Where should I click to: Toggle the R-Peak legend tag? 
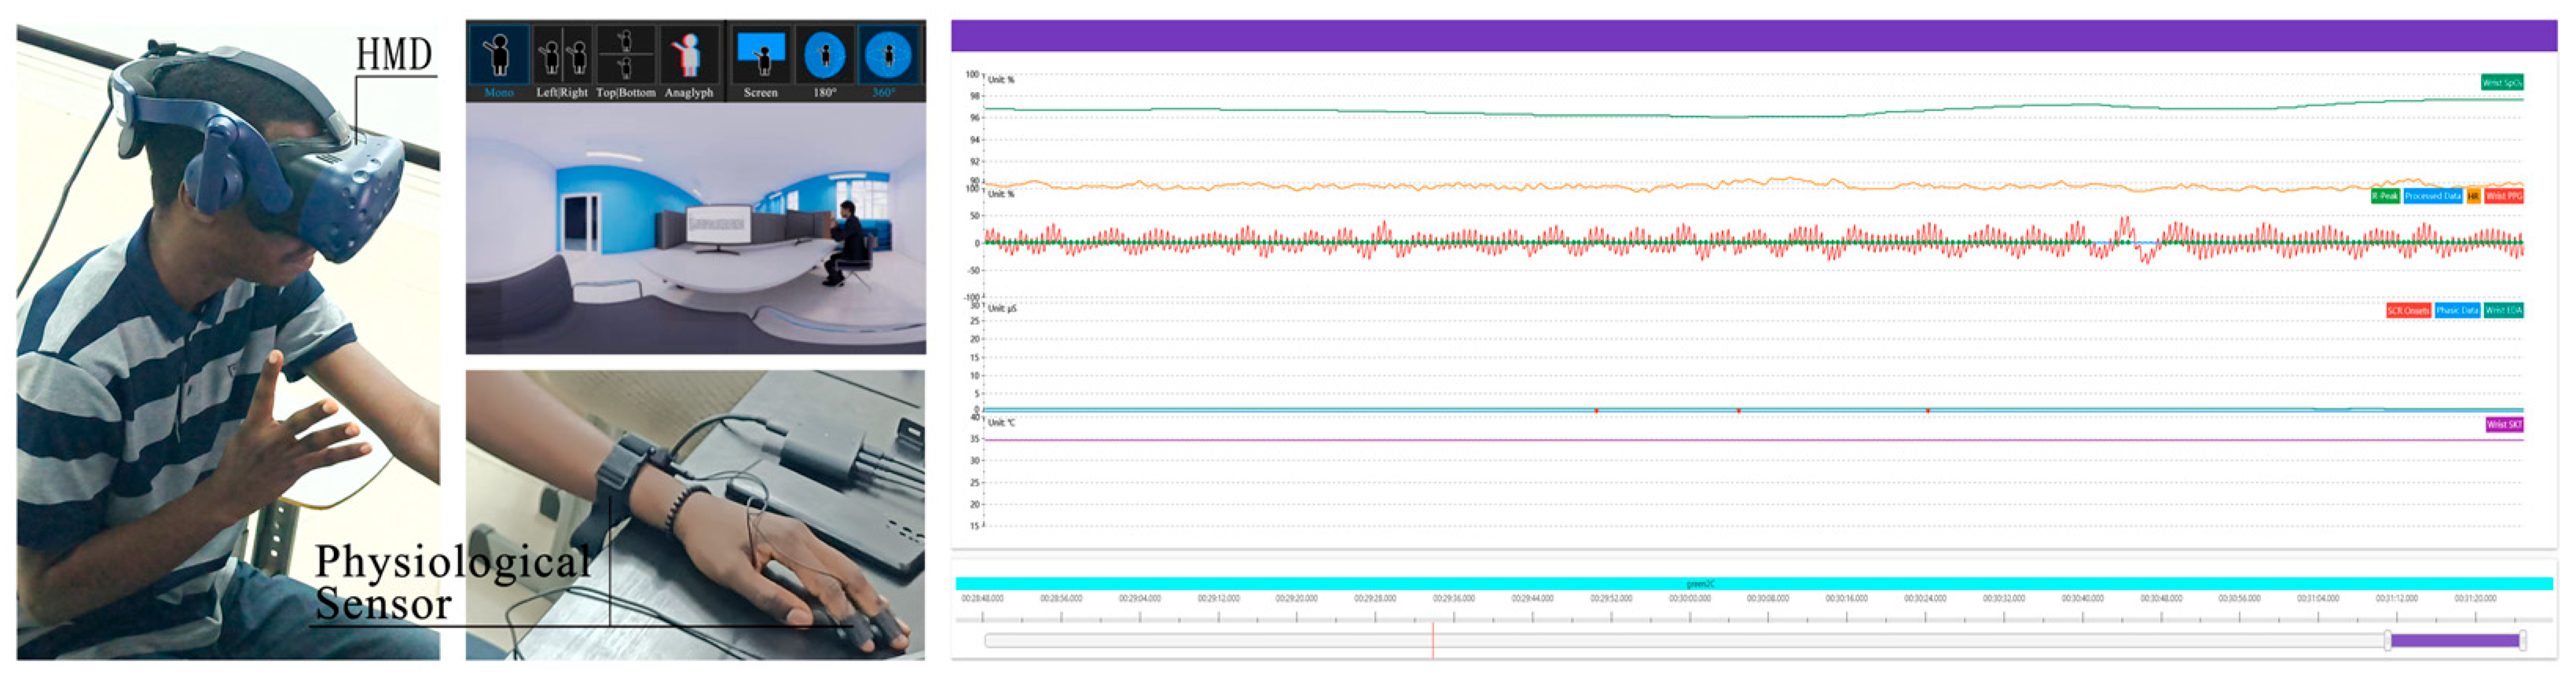[x=2385, y=196]
